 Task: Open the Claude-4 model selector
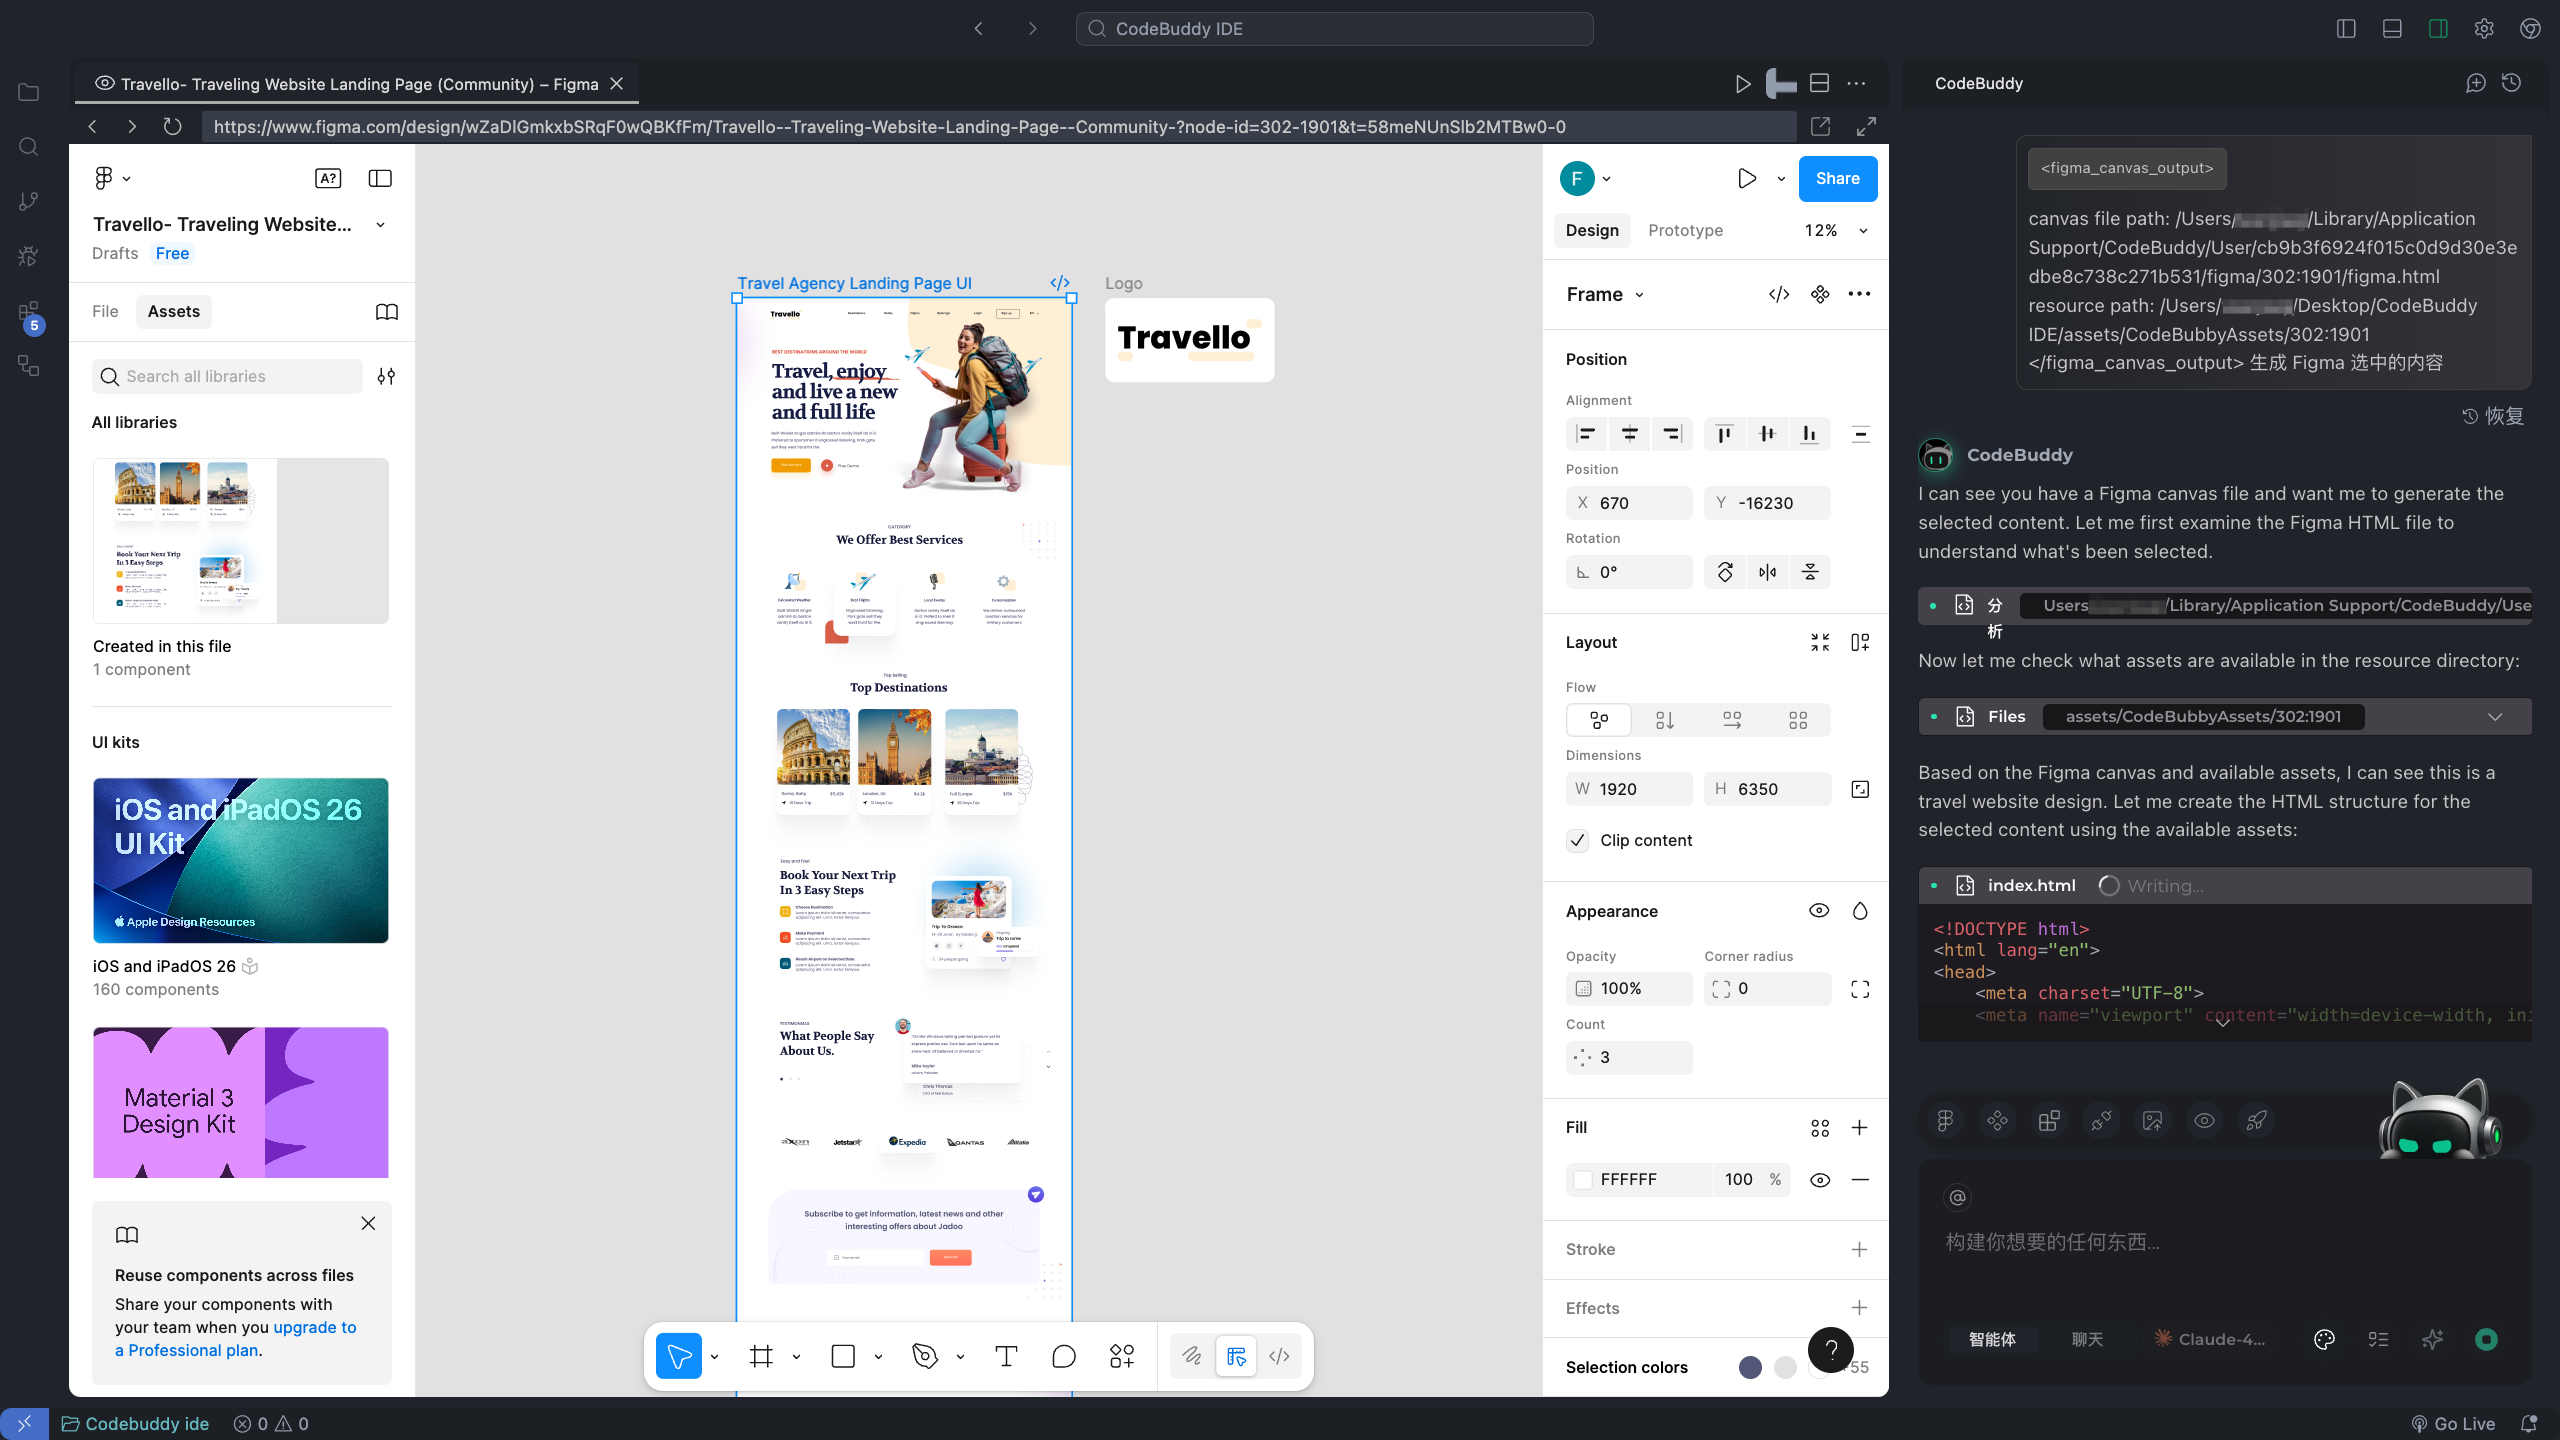pyautogui.click(x=2210, y=1339)
